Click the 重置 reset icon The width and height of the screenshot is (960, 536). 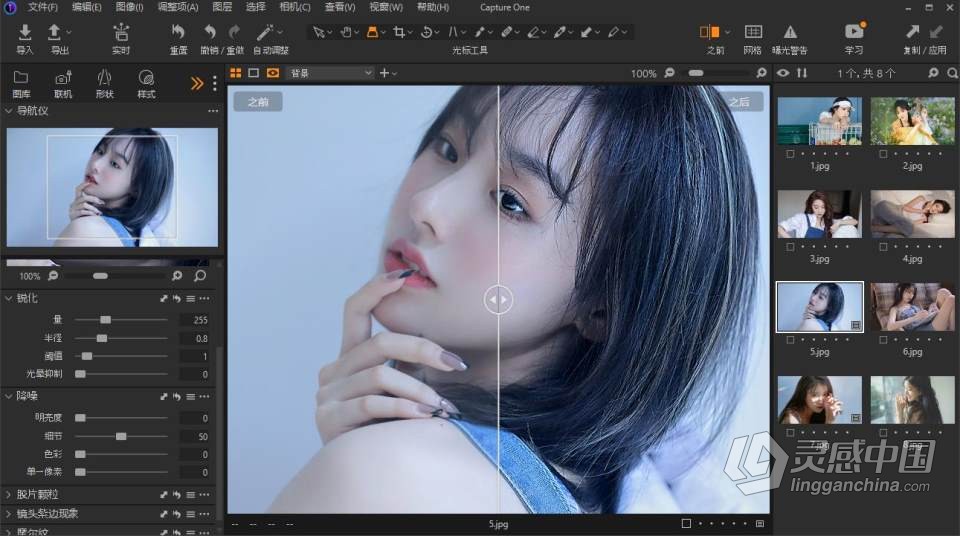click(178, 32)
